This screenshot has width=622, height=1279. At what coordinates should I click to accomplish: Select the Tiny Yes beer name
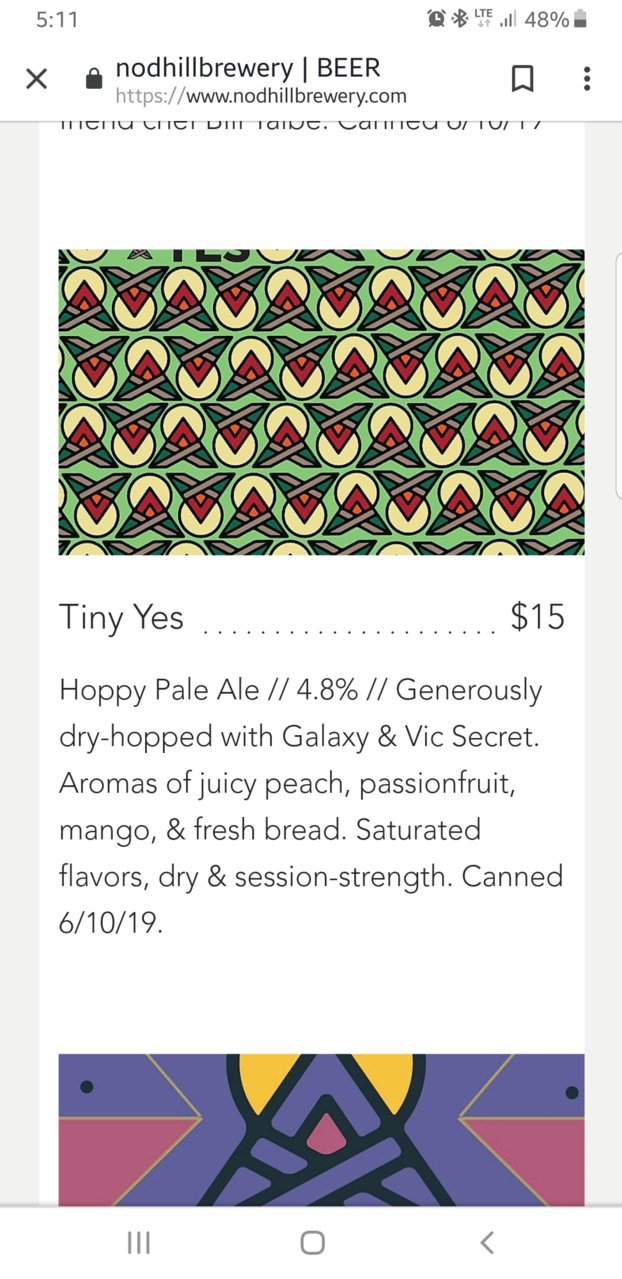tap(121, 618)
